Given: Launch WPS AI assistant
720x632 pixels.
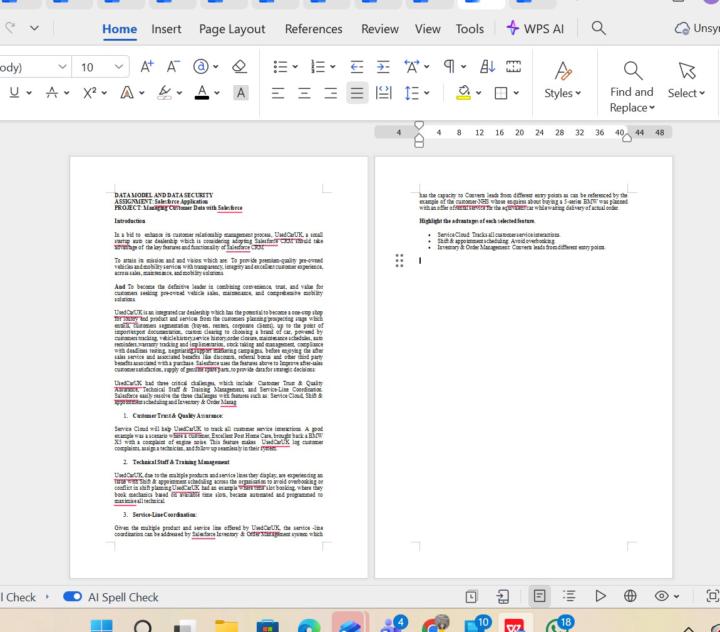Looking at the screenshot, I should pos(535,28).
